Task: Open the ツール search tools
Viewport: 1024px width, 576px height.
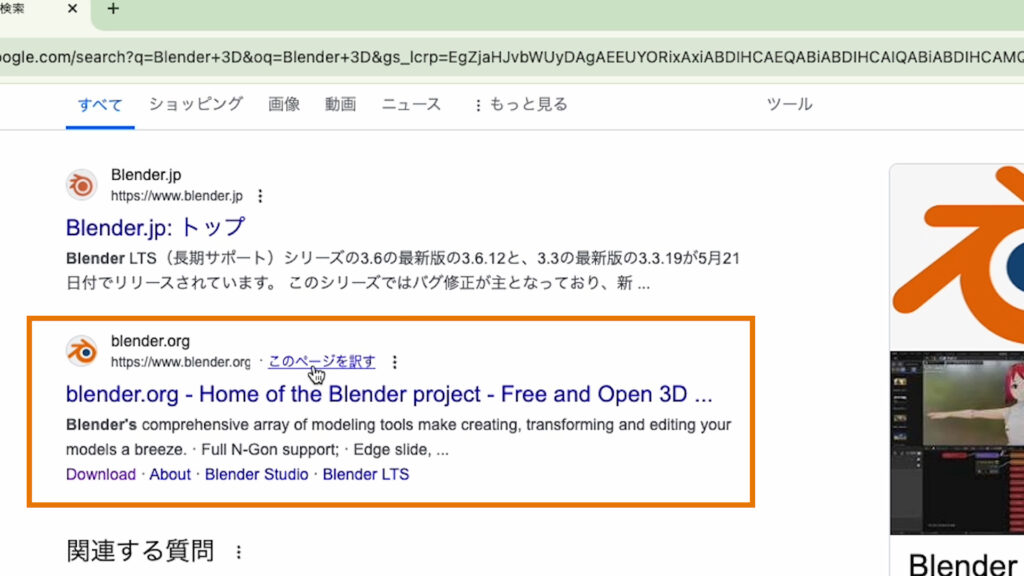Action: (790, 104)
